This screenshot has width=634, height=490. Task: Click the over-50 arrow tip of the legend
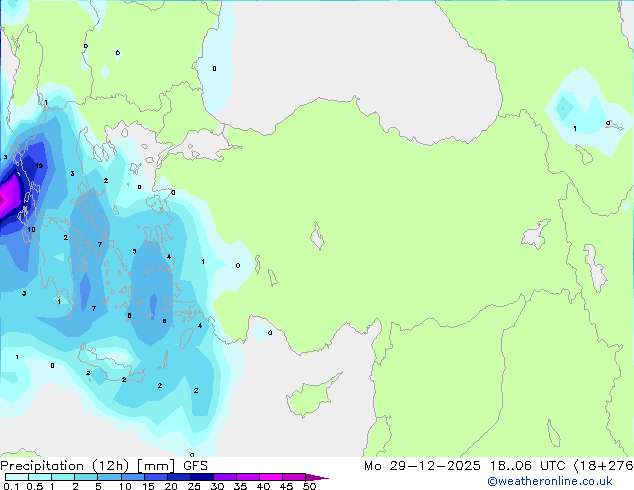click(317, 477)
